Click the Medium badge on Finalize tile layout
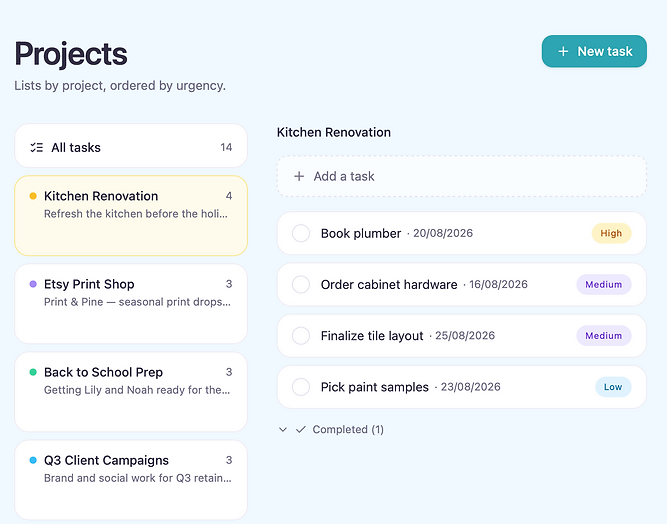The image size is (667, 524). click(x=604, y=336)
